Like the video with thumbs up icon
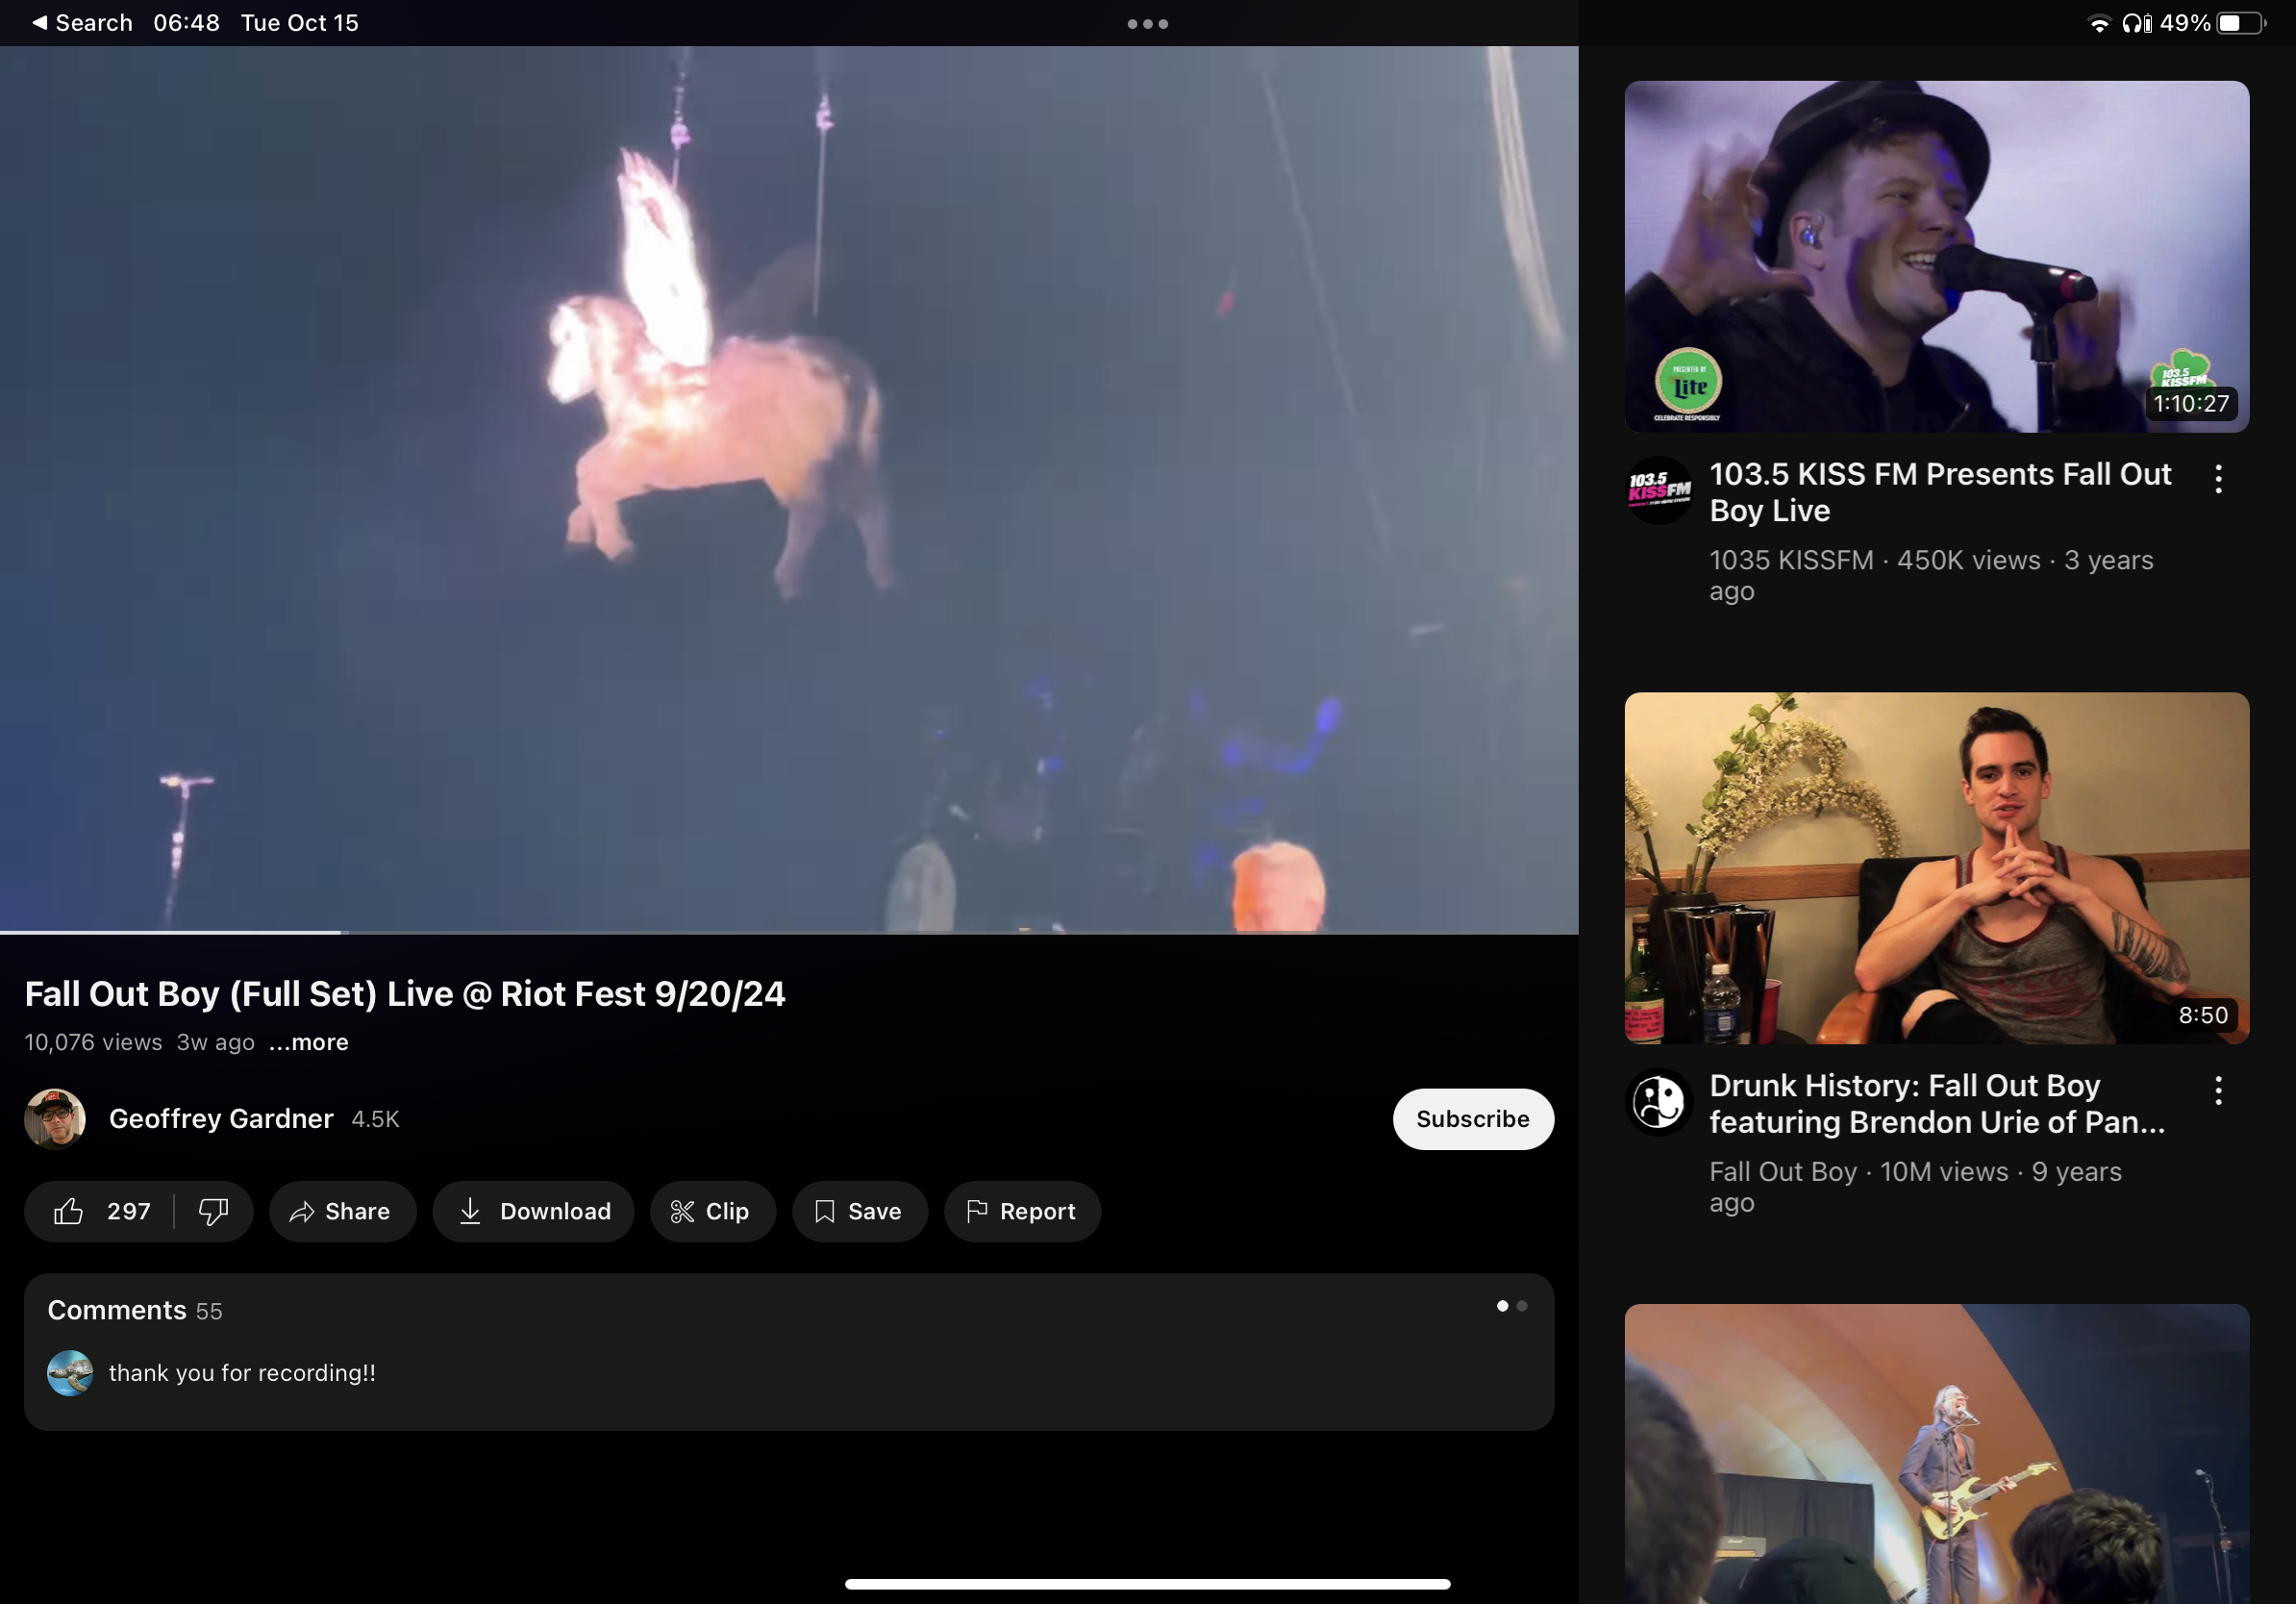 tap(68, 1211)
